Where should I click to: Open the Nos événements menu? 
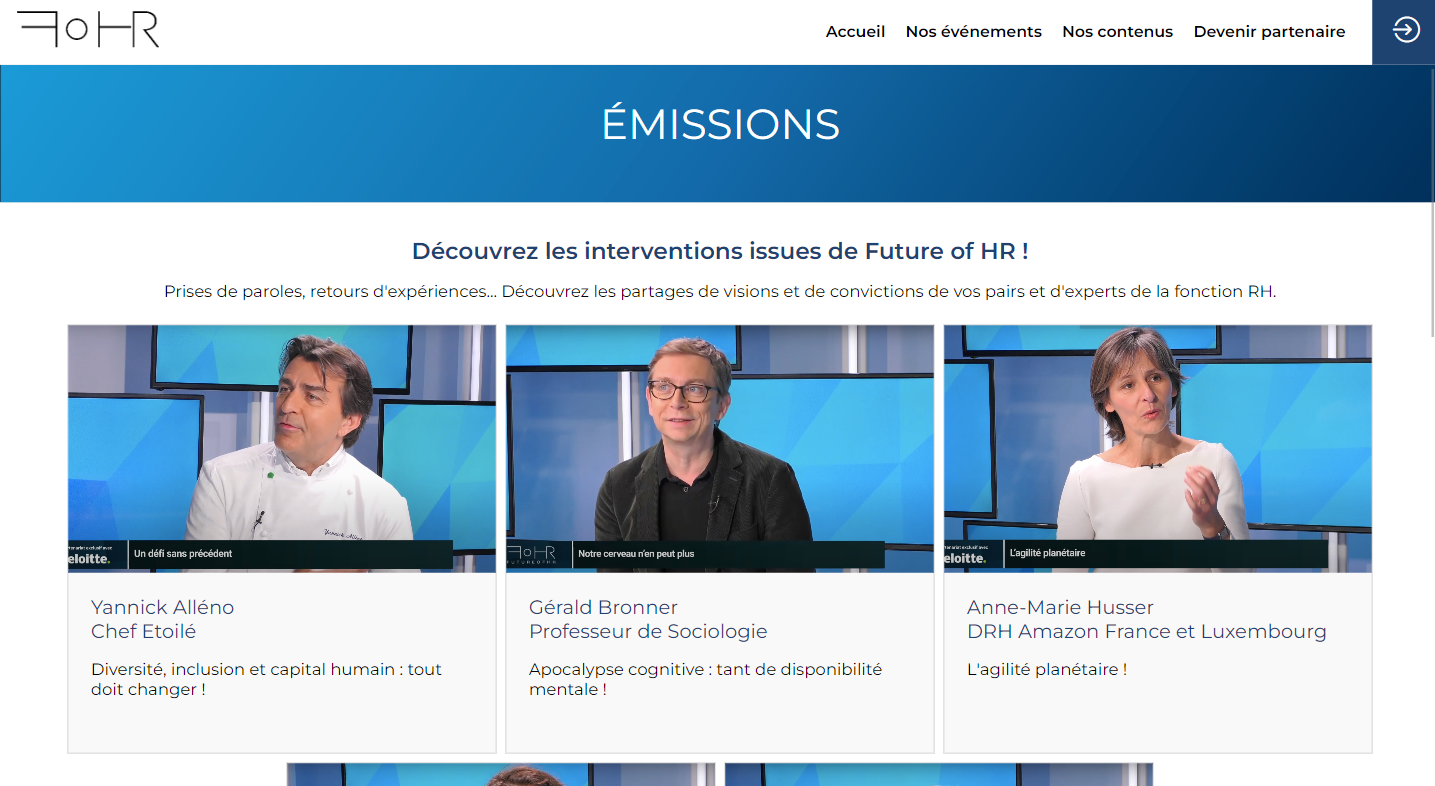pyautogui.click(x=973, y=32)
